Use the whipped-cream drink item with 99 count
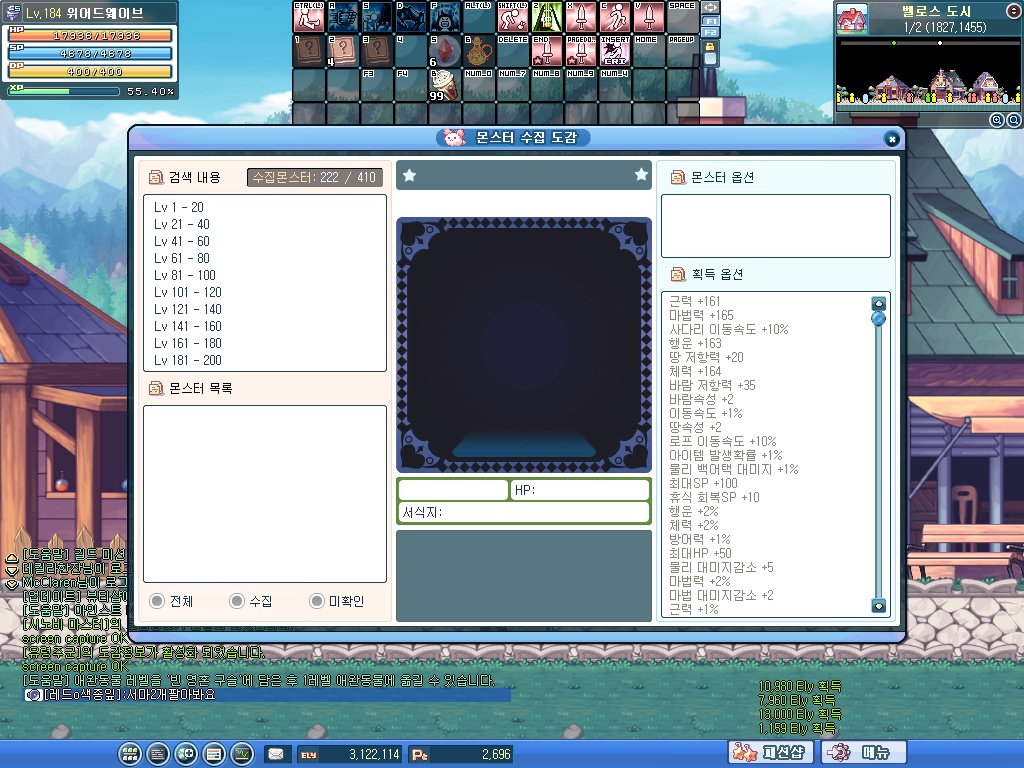The width and height of the screenshot is (1024, 768). tap(443, 83)
